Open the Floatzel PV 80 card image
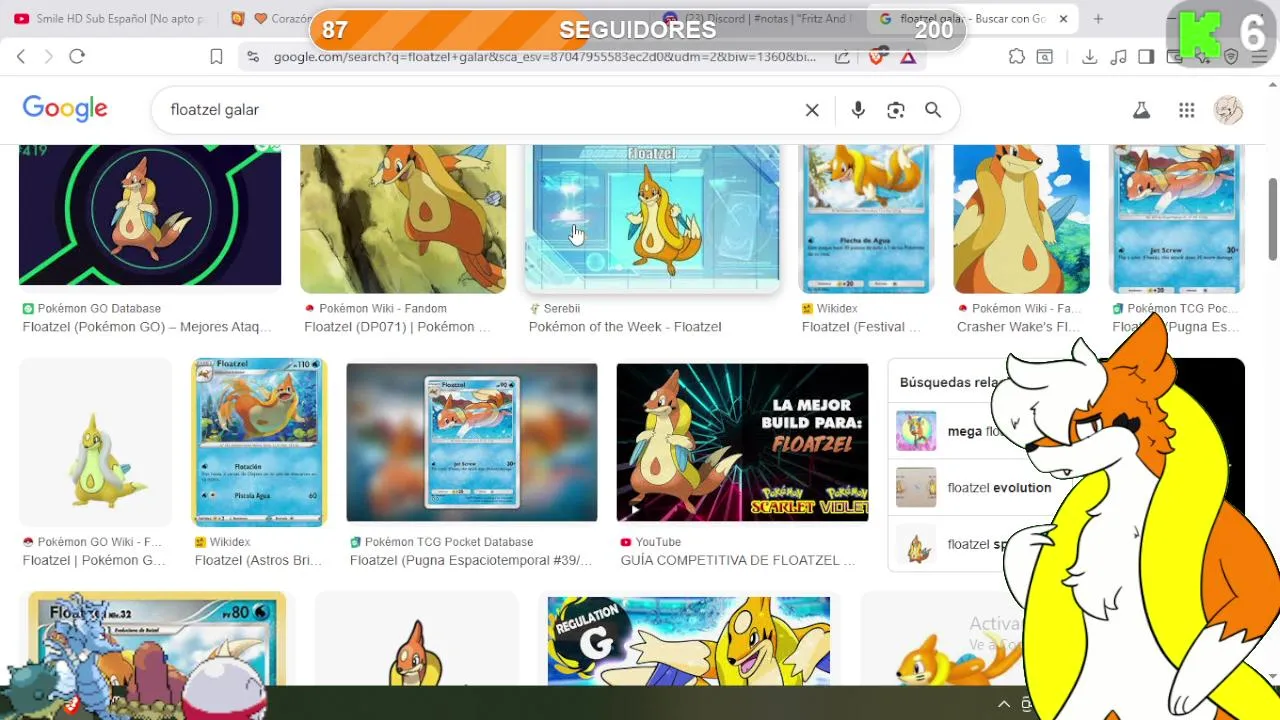1280x720 pixels. (157, 638)
